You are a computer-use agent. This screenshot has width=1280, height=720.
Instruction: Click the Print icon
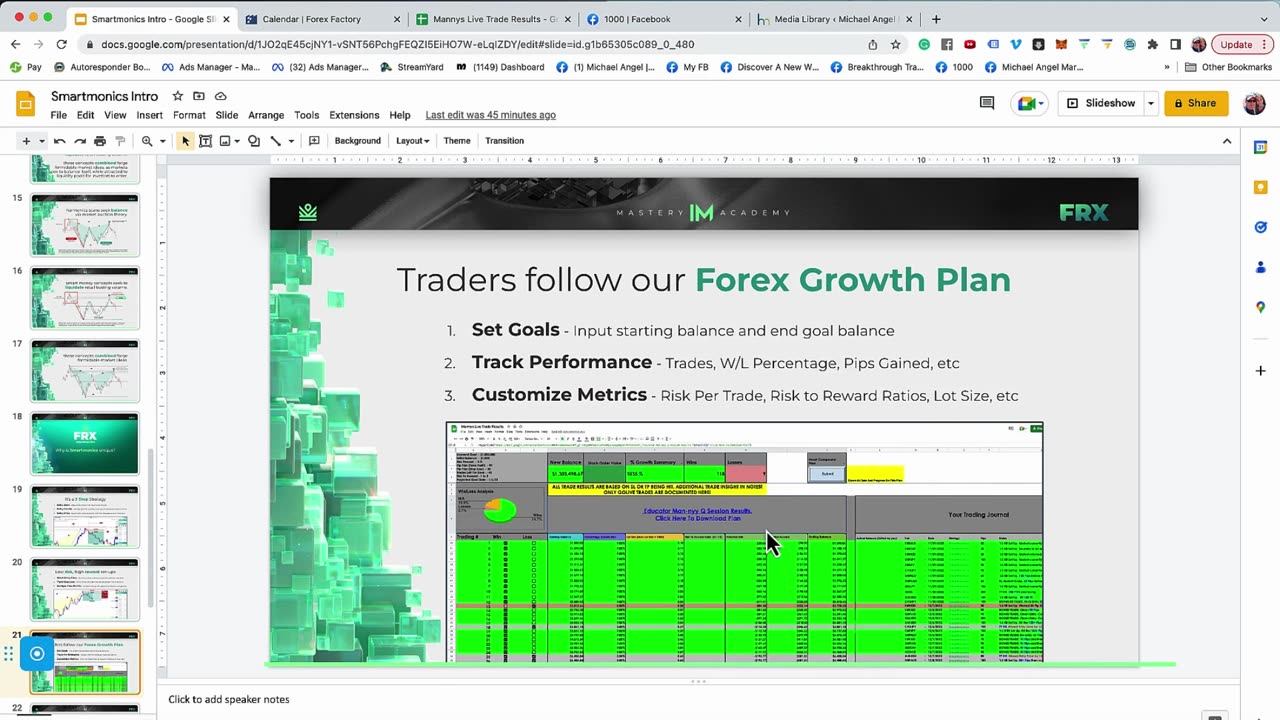click(x=100, y=141)
